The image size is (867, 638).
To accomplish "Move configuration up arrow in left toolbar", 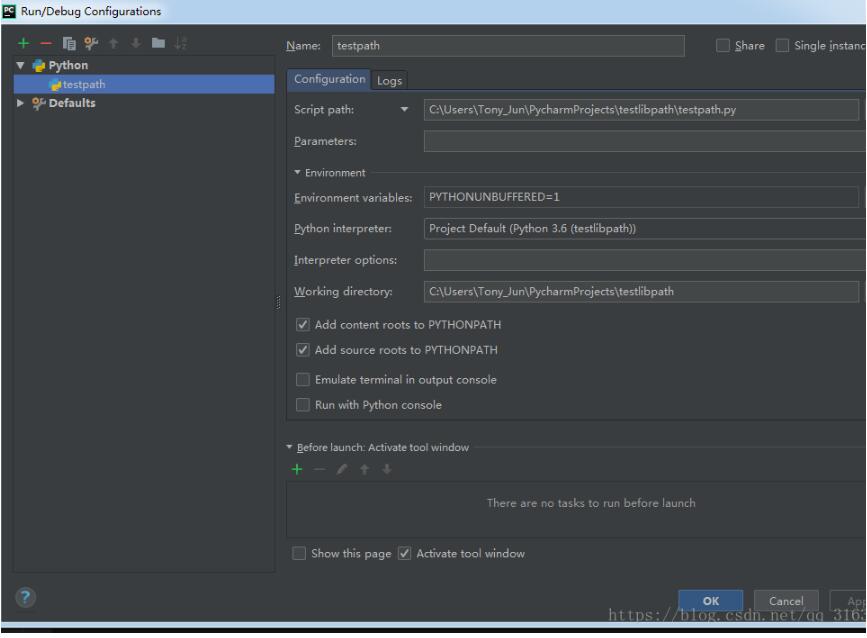I will coord(114,43).
